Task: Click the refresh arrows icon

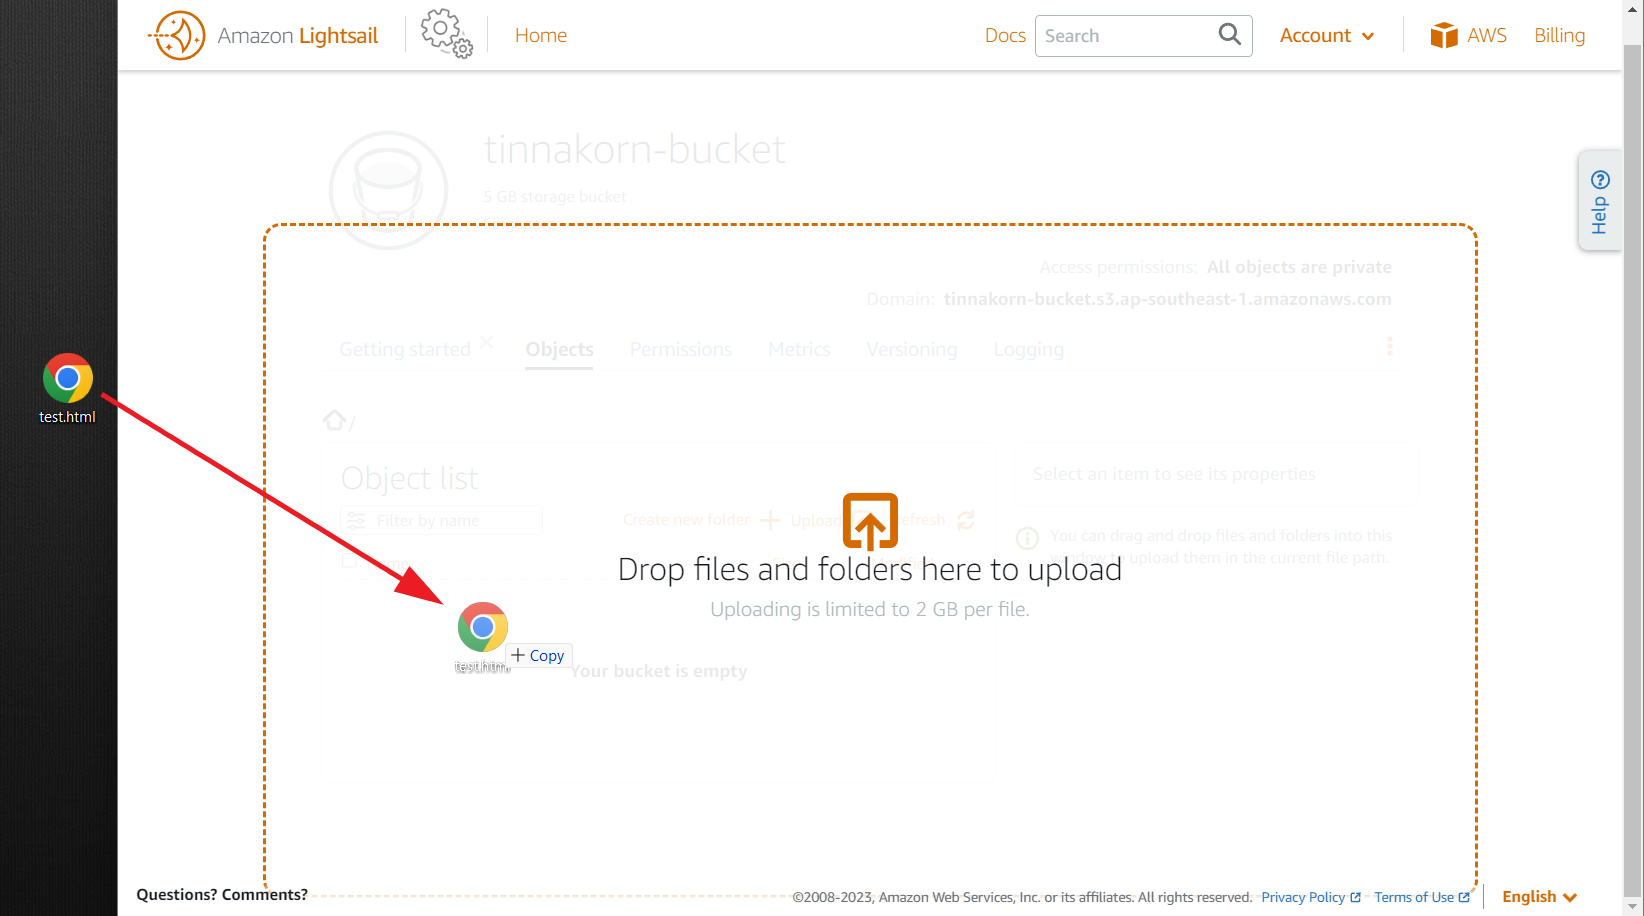Action: 966,520
